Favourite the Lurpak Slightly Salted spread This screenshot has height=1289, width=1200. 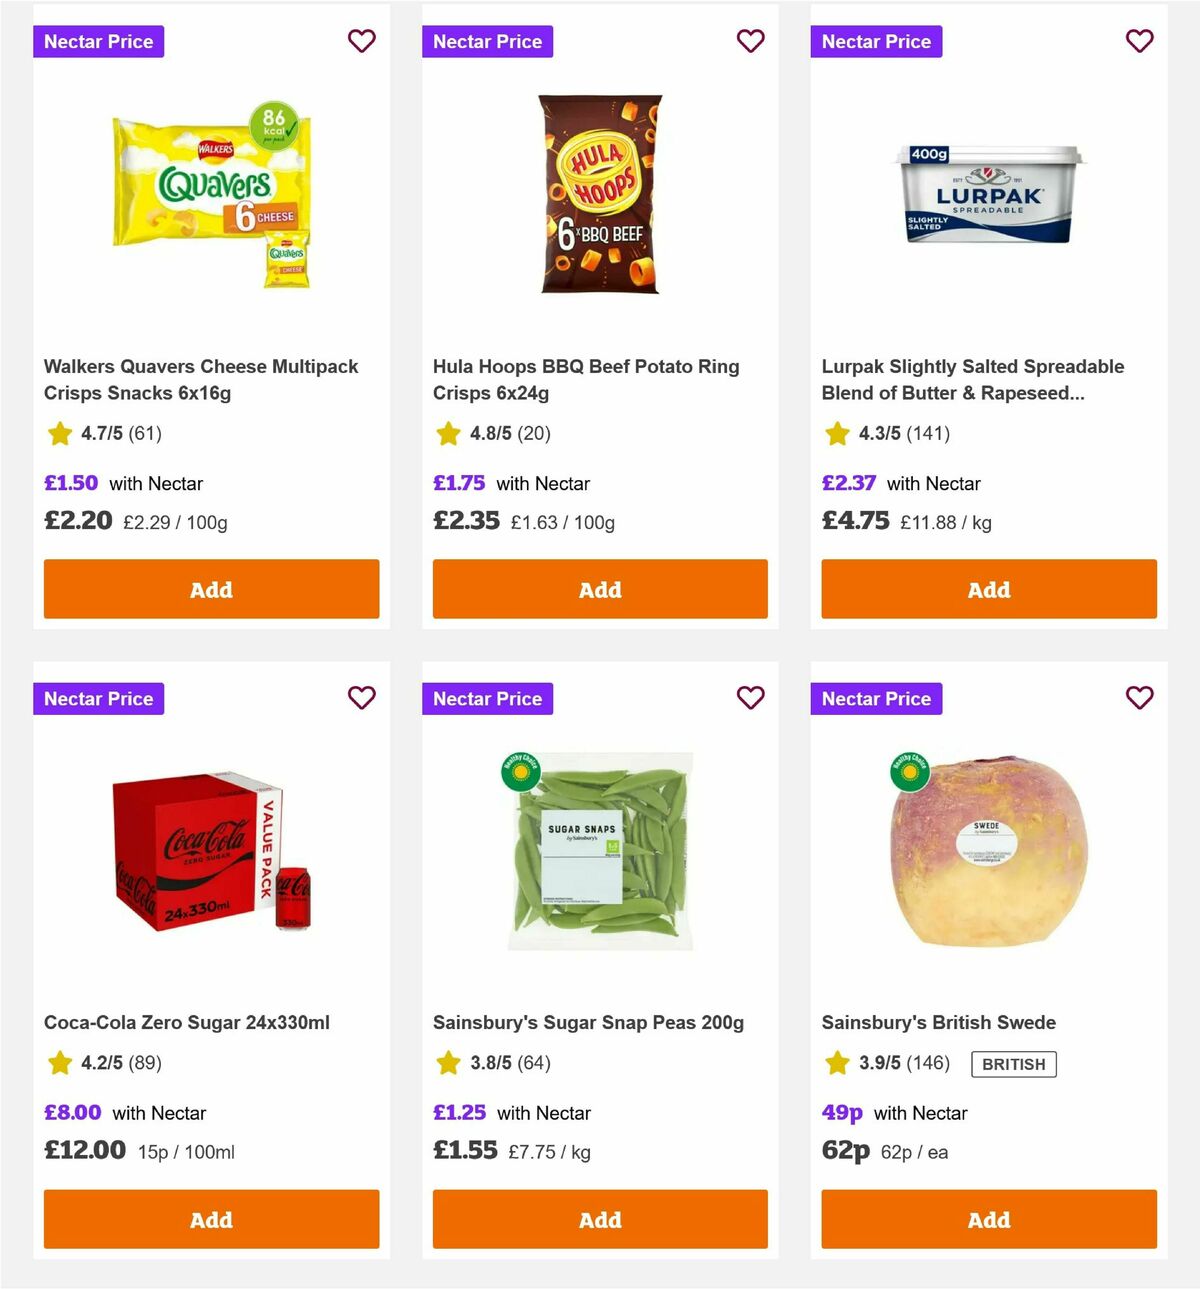point(1139,41)
